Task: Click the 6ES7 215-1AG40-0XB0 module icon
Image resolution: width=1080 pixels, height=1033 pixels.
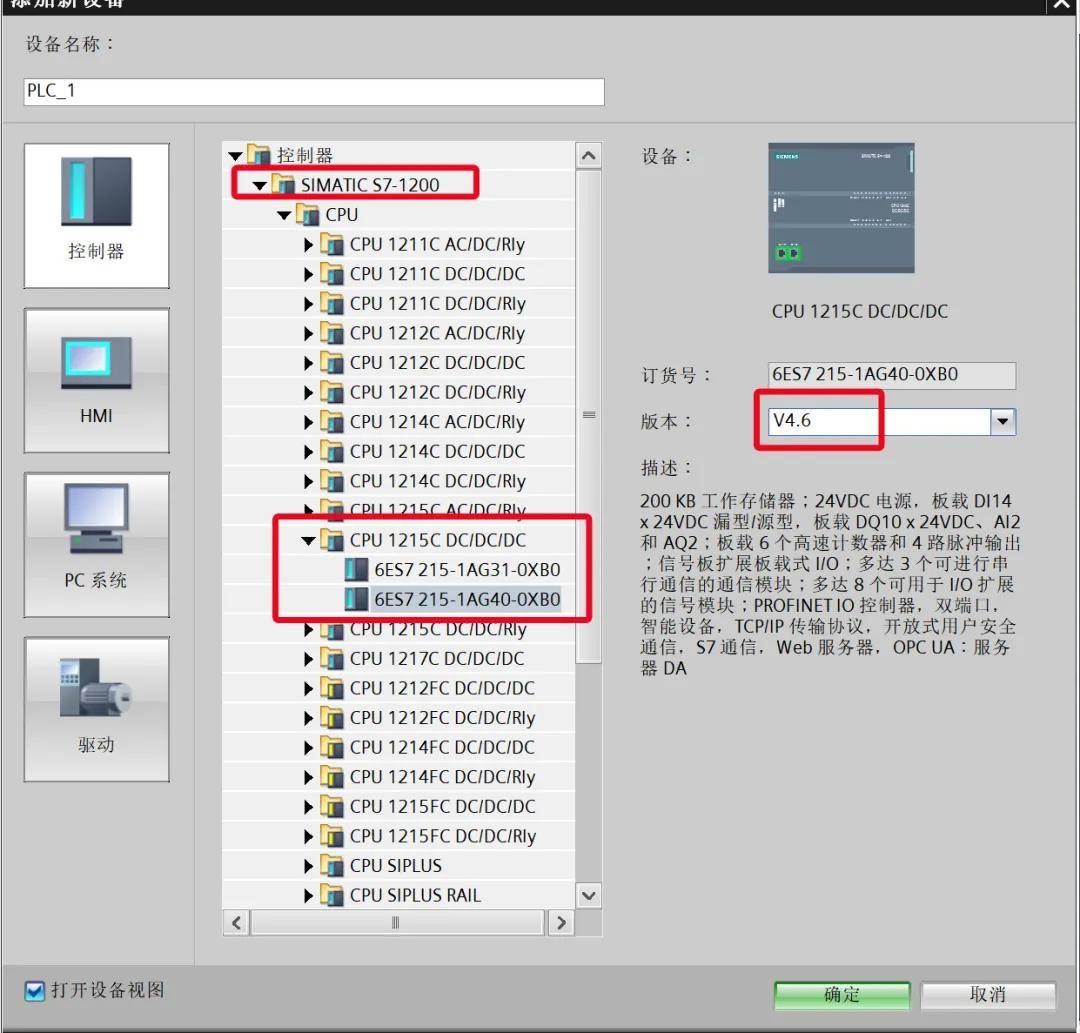Action: [356, 599]
